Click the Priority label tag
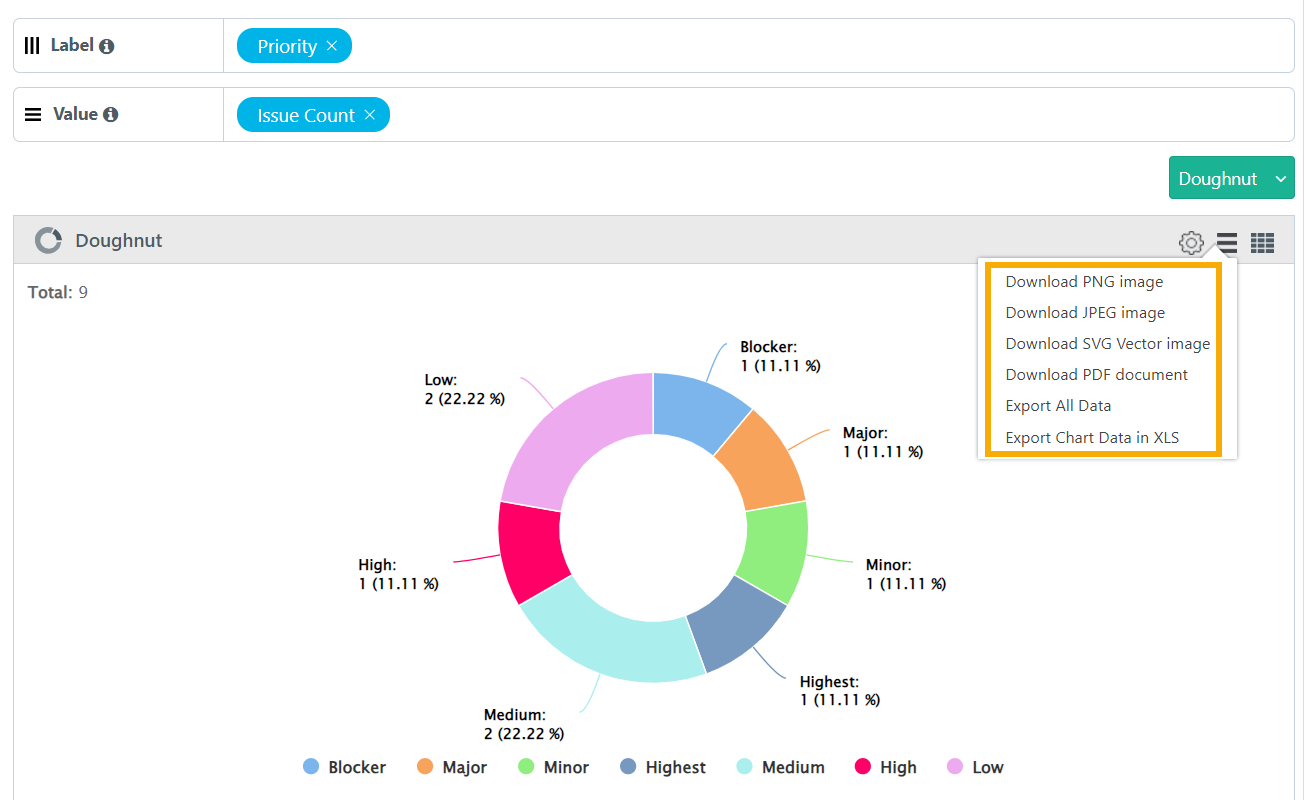The width and height of the screenshot is (1305, 800). click(294, 46)
